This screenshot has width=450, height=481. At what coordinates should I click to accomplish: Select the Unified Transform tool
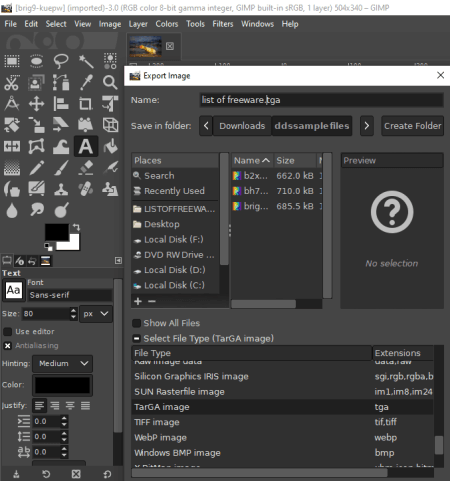pyautogui.click(x=110, y=104)
